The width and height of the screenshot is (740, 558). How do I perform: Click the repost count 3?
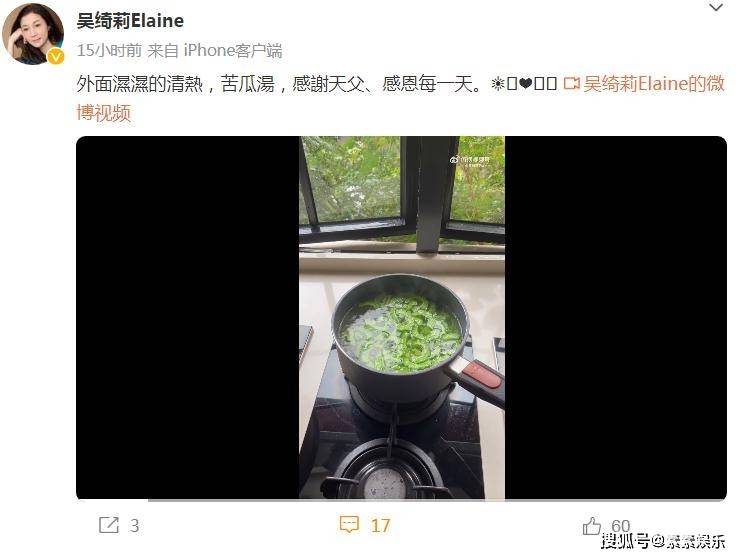(x=135, y=526)
